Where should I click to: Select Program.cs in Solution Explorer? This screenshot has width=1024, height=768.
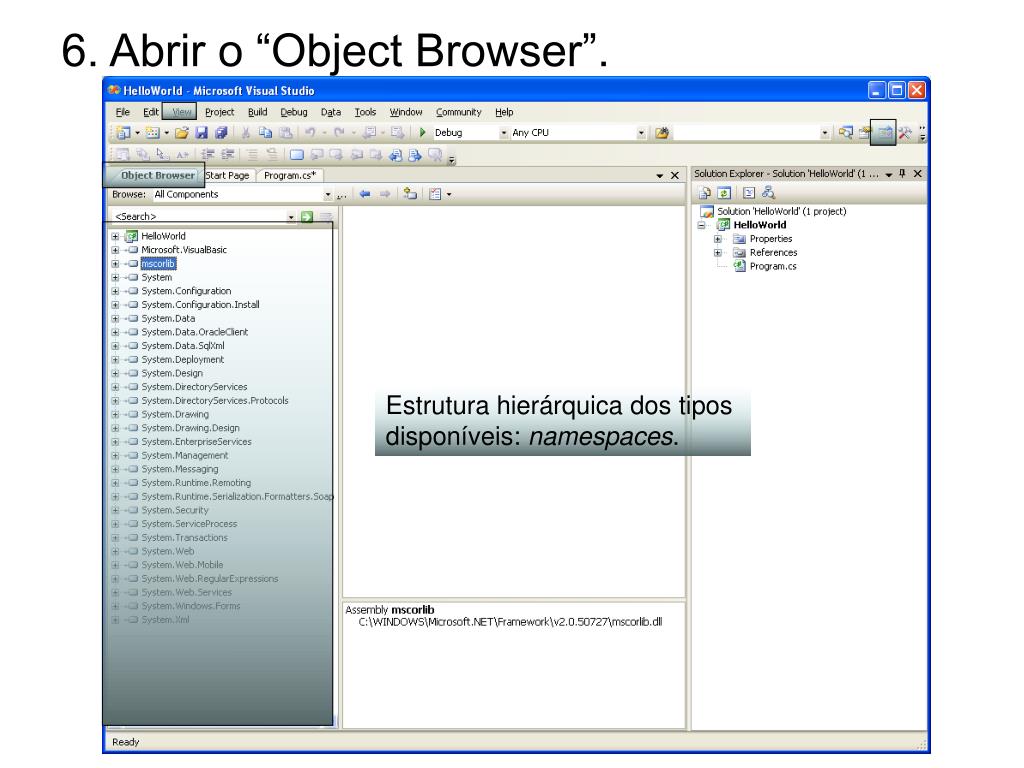[x=773, y=266]
